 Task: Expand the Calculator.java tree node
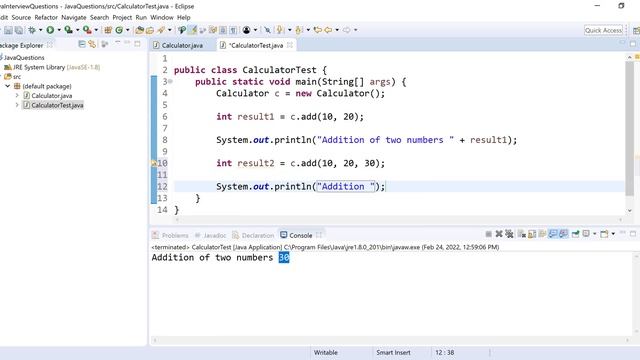pos(17,96)
